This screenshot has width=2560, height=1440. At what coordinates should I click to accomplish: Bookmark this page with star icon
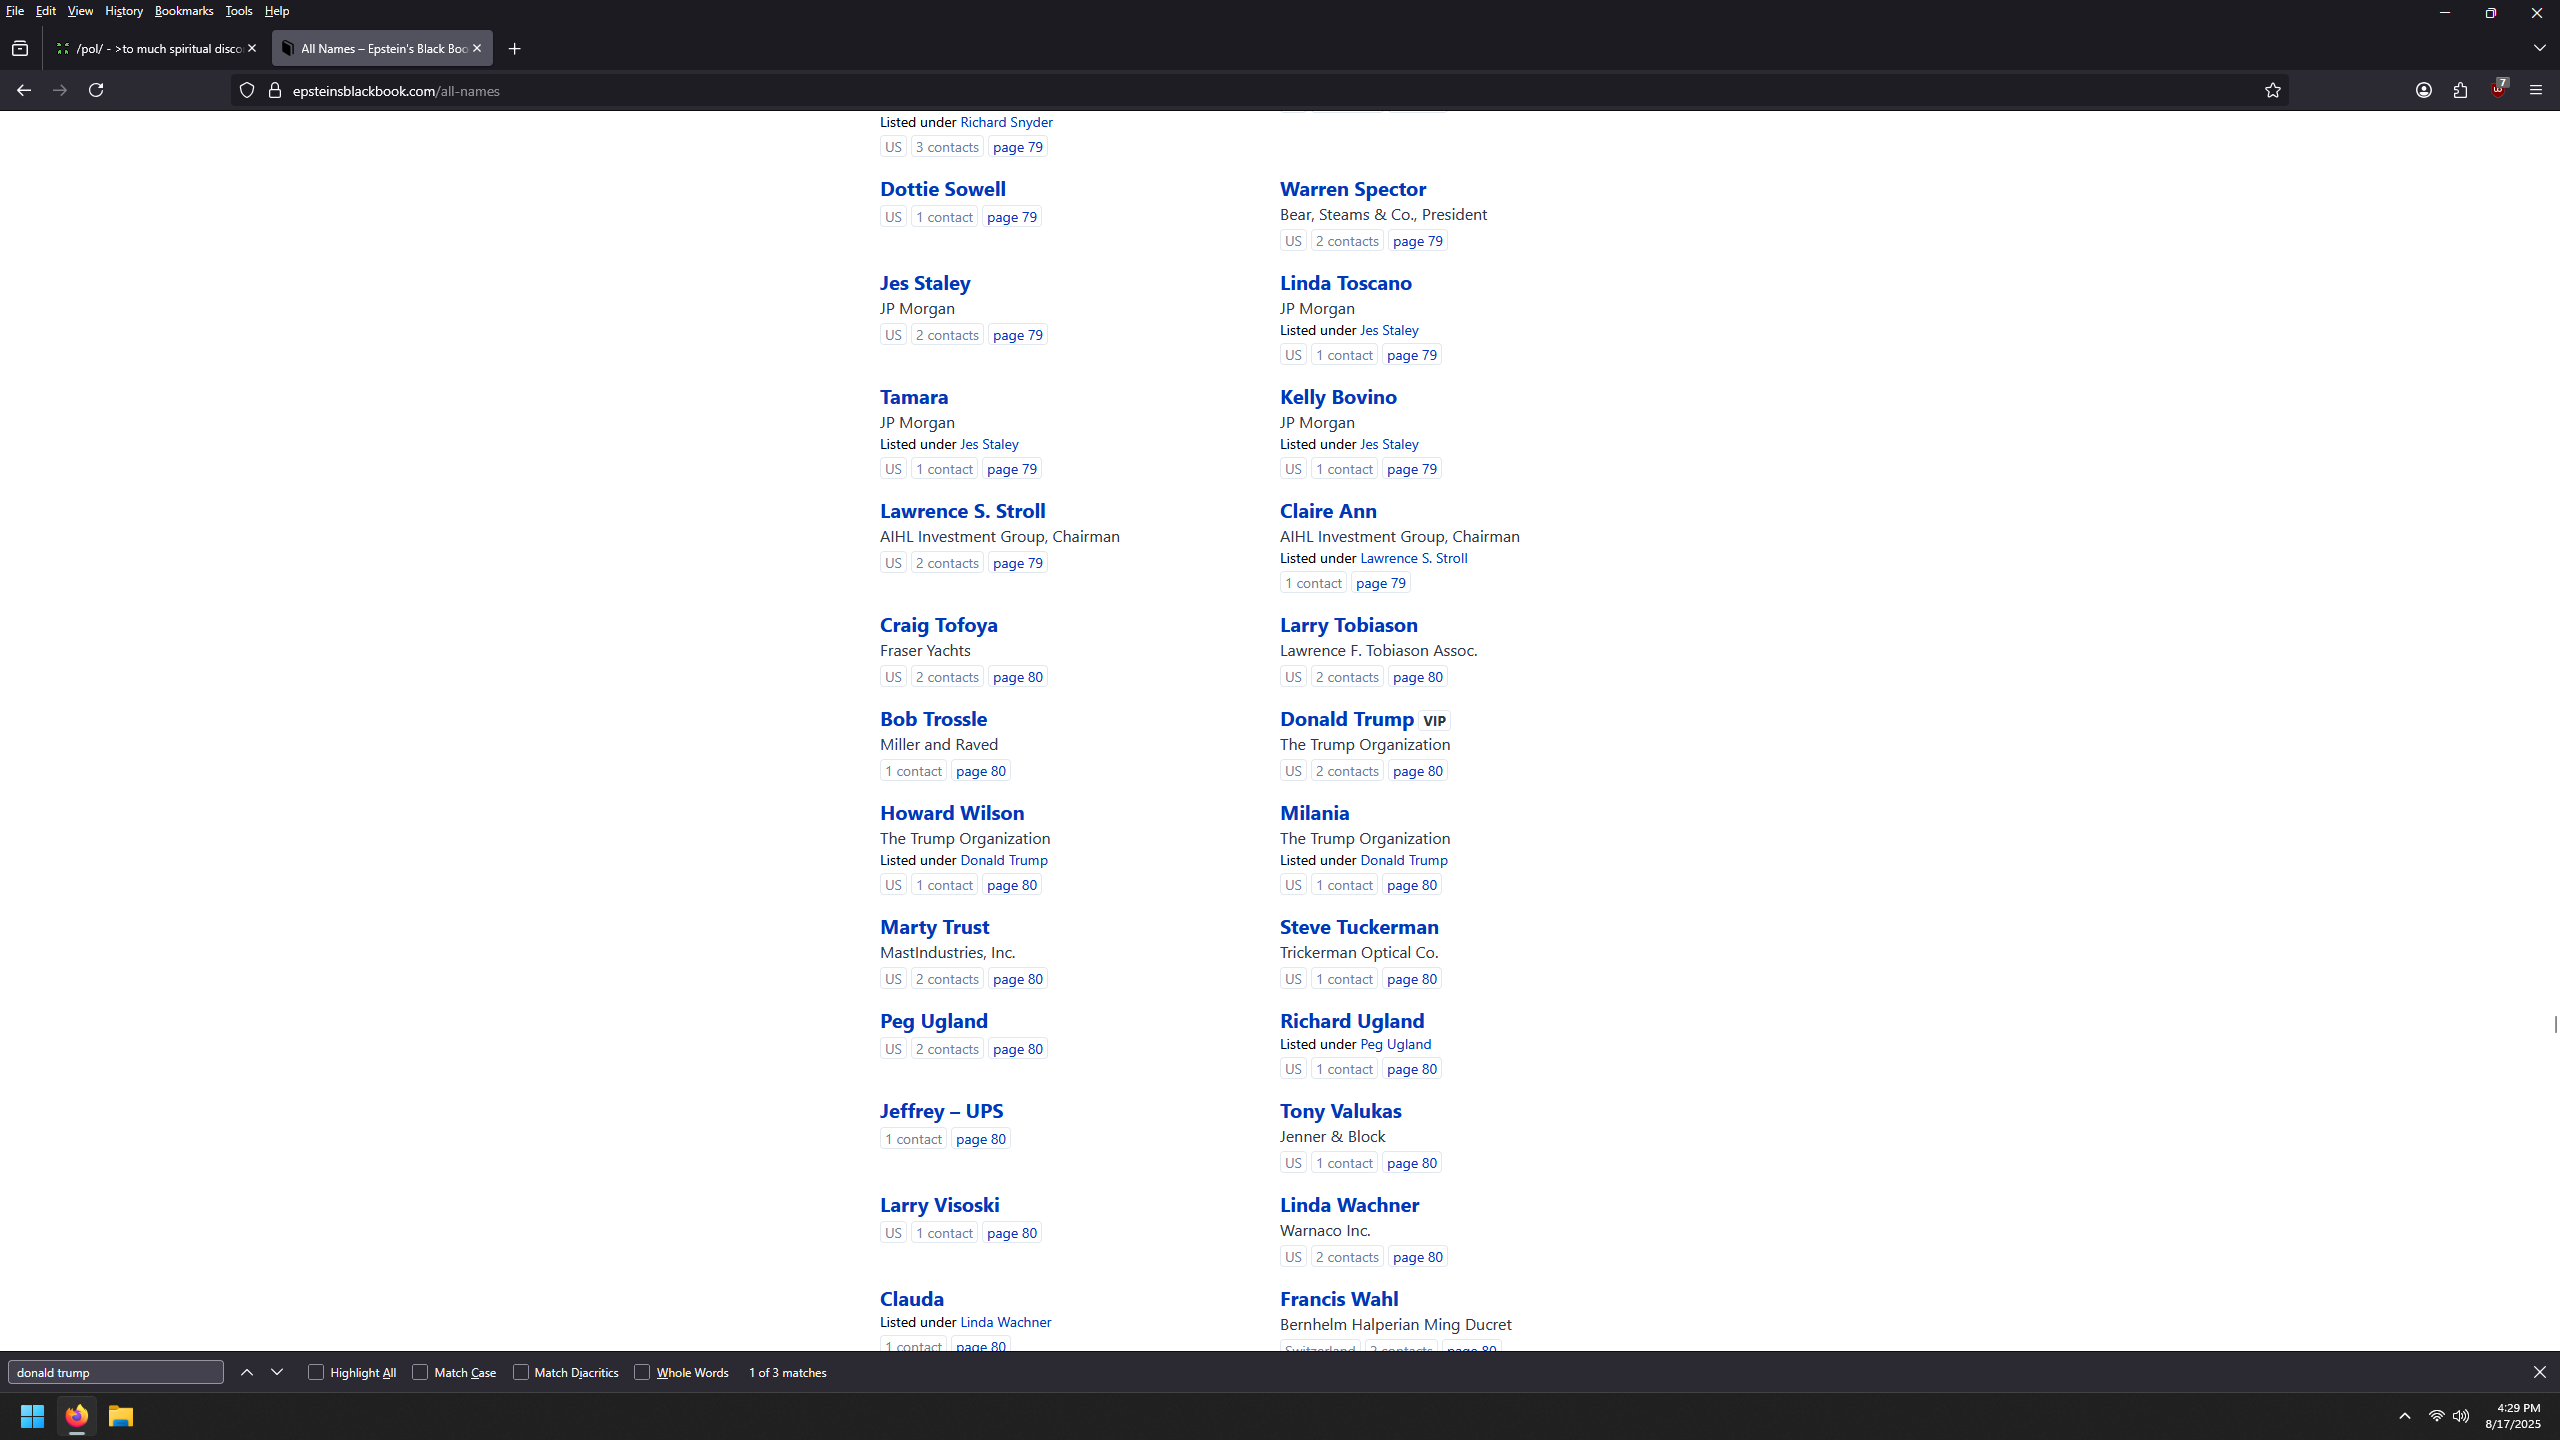point(2272,90)
